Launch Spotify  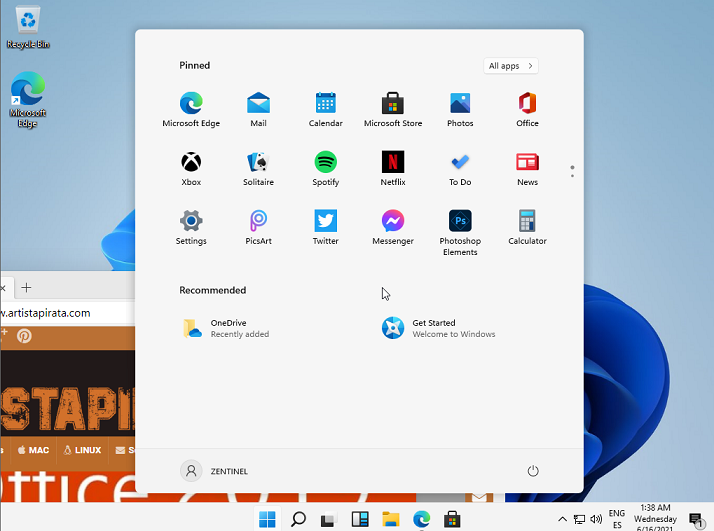click(x=325, y=168)
